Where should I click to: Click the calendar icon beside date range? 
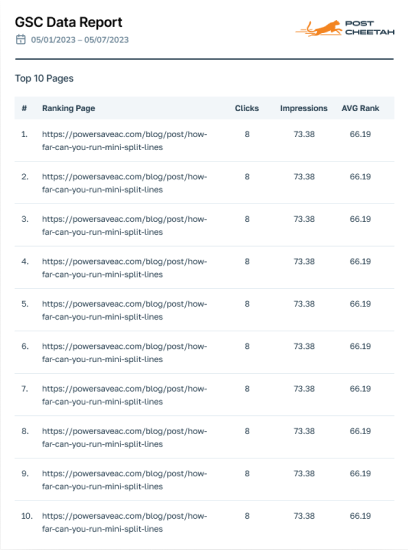21,39
